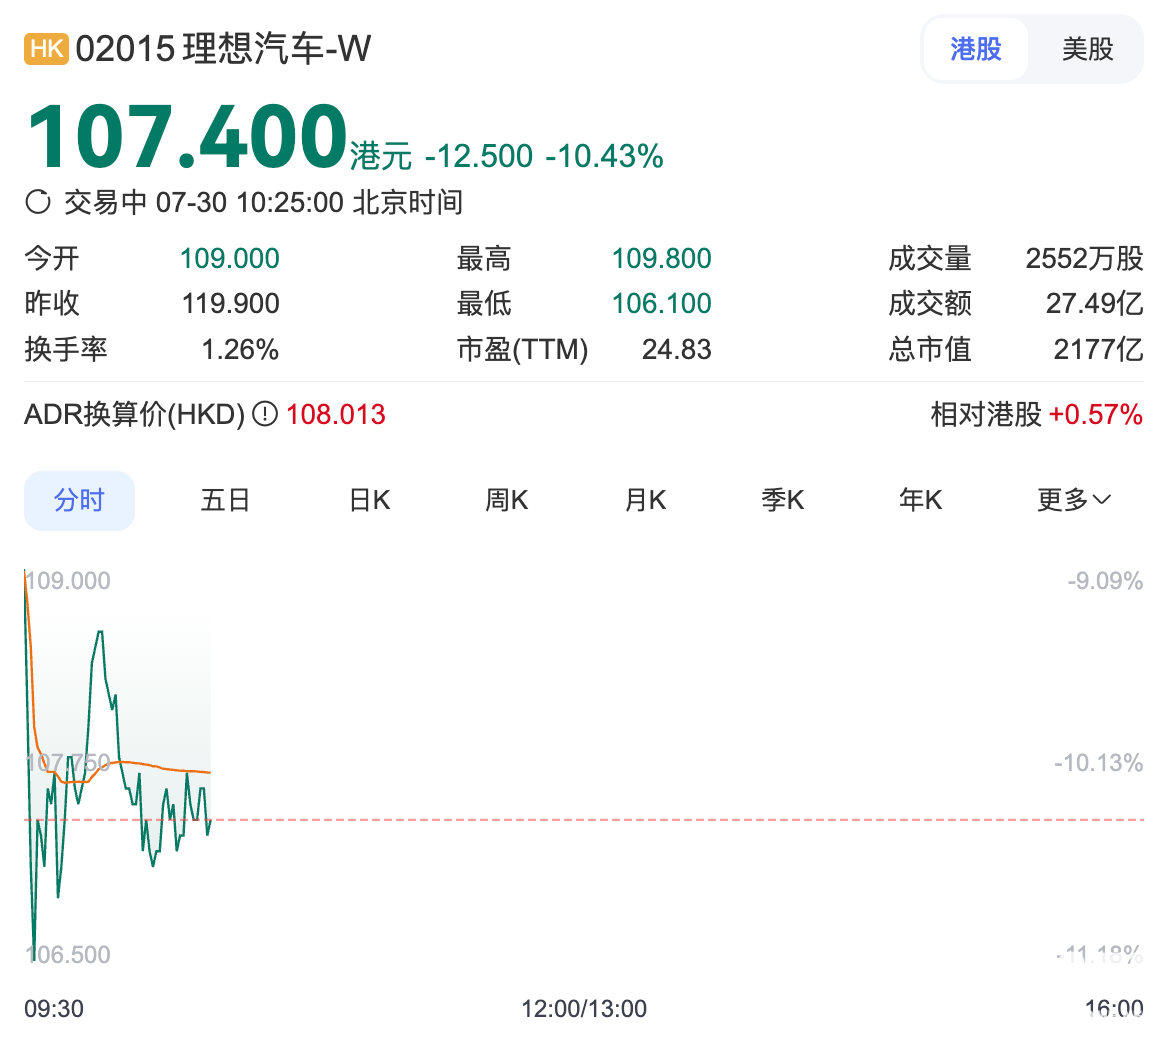Screen dimensions: 1168x1042
Task: Click the red ADR price 108.013
Action: point(336,414)
